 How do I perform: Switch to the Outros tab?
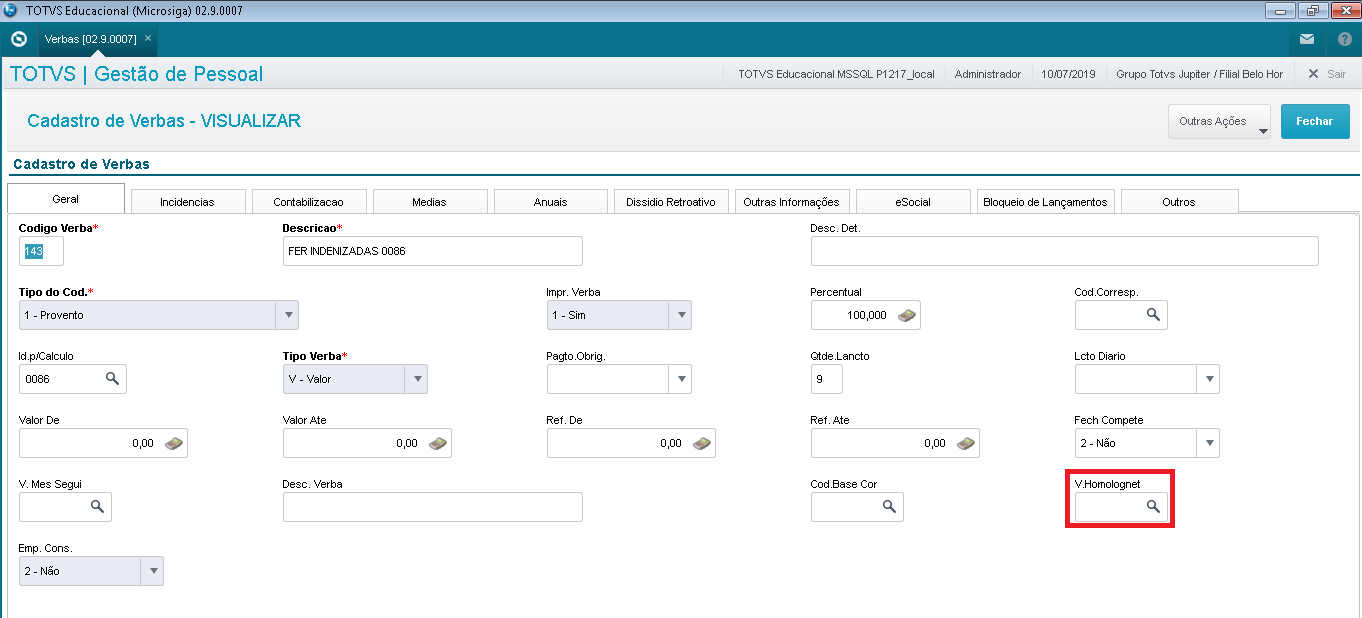coord(1179,201)
